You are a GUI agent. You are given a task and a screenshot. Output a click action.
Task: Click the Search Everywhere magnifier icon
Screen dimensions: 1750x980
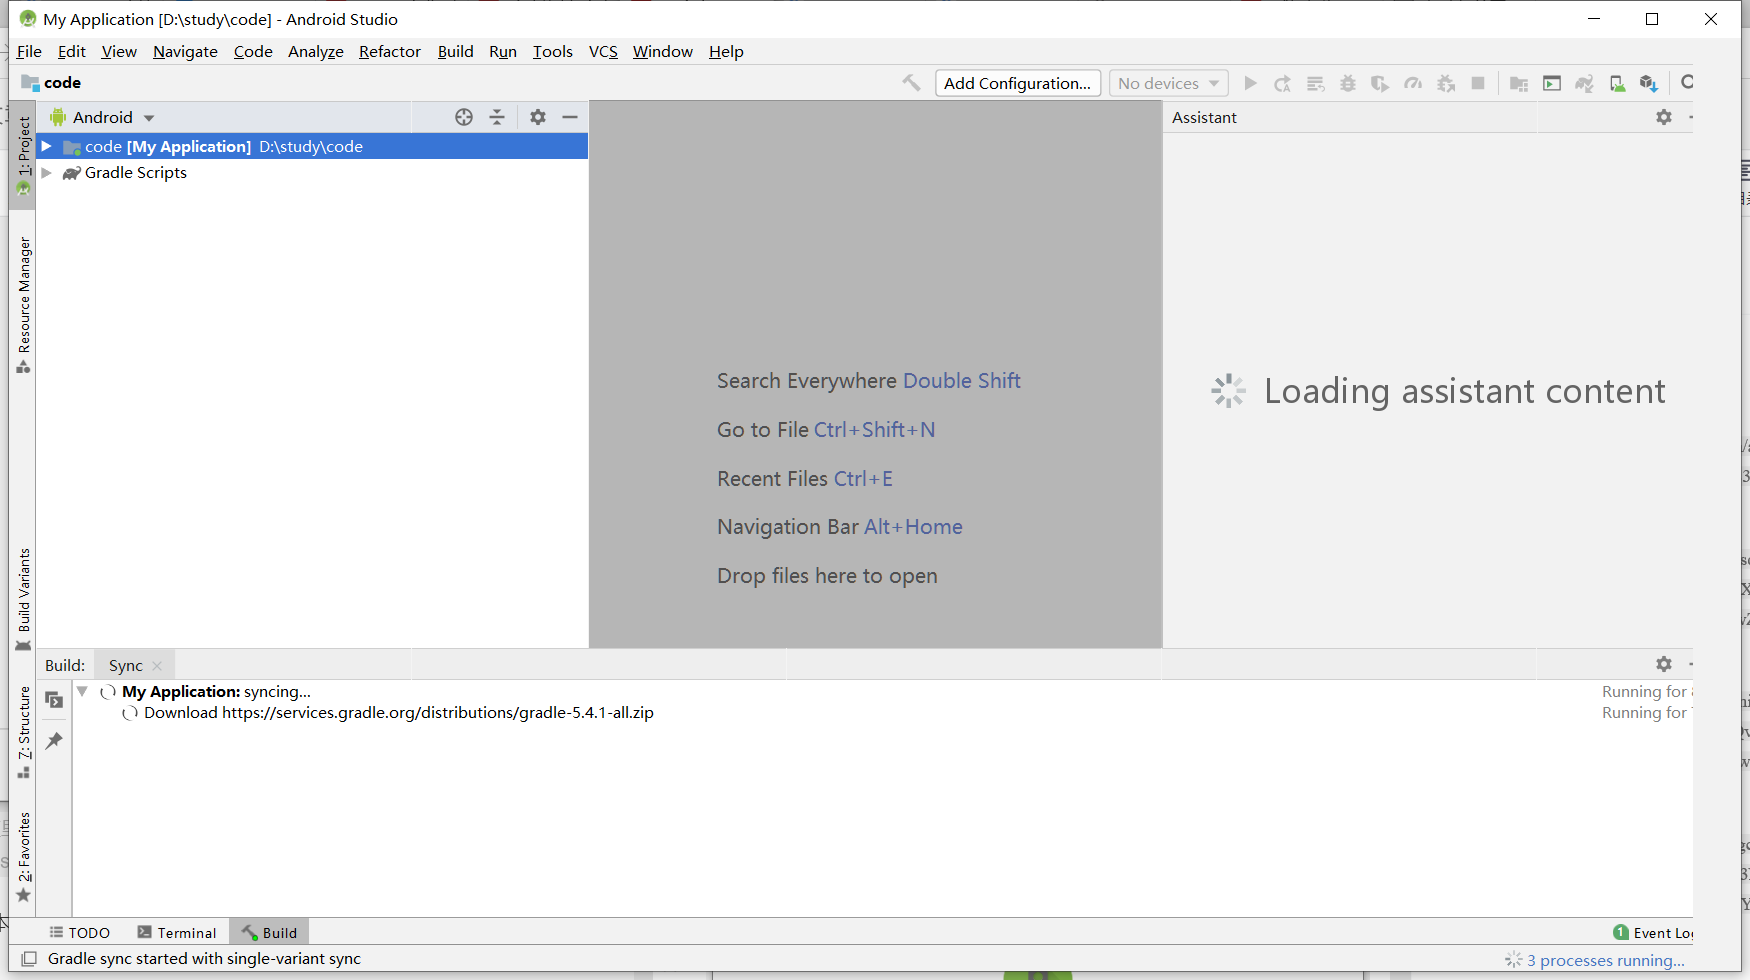click(1687, 83)
